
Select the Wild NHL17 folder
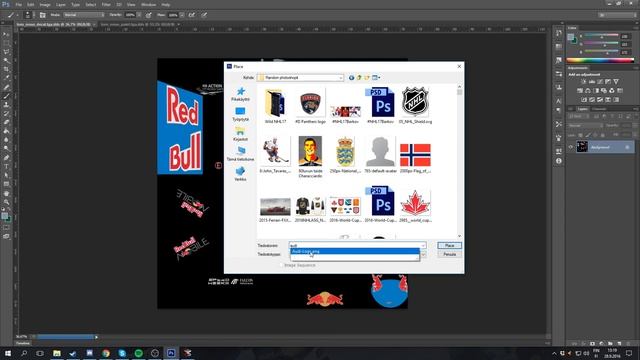coord(276,105)
